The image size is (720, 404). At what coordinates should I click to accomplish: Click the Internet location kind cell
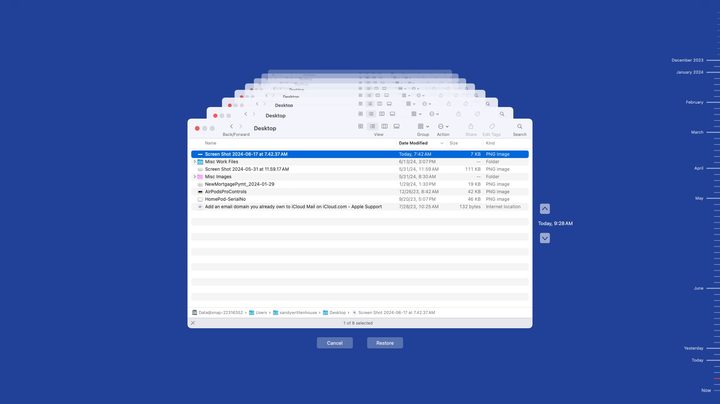tap(503, 207)
